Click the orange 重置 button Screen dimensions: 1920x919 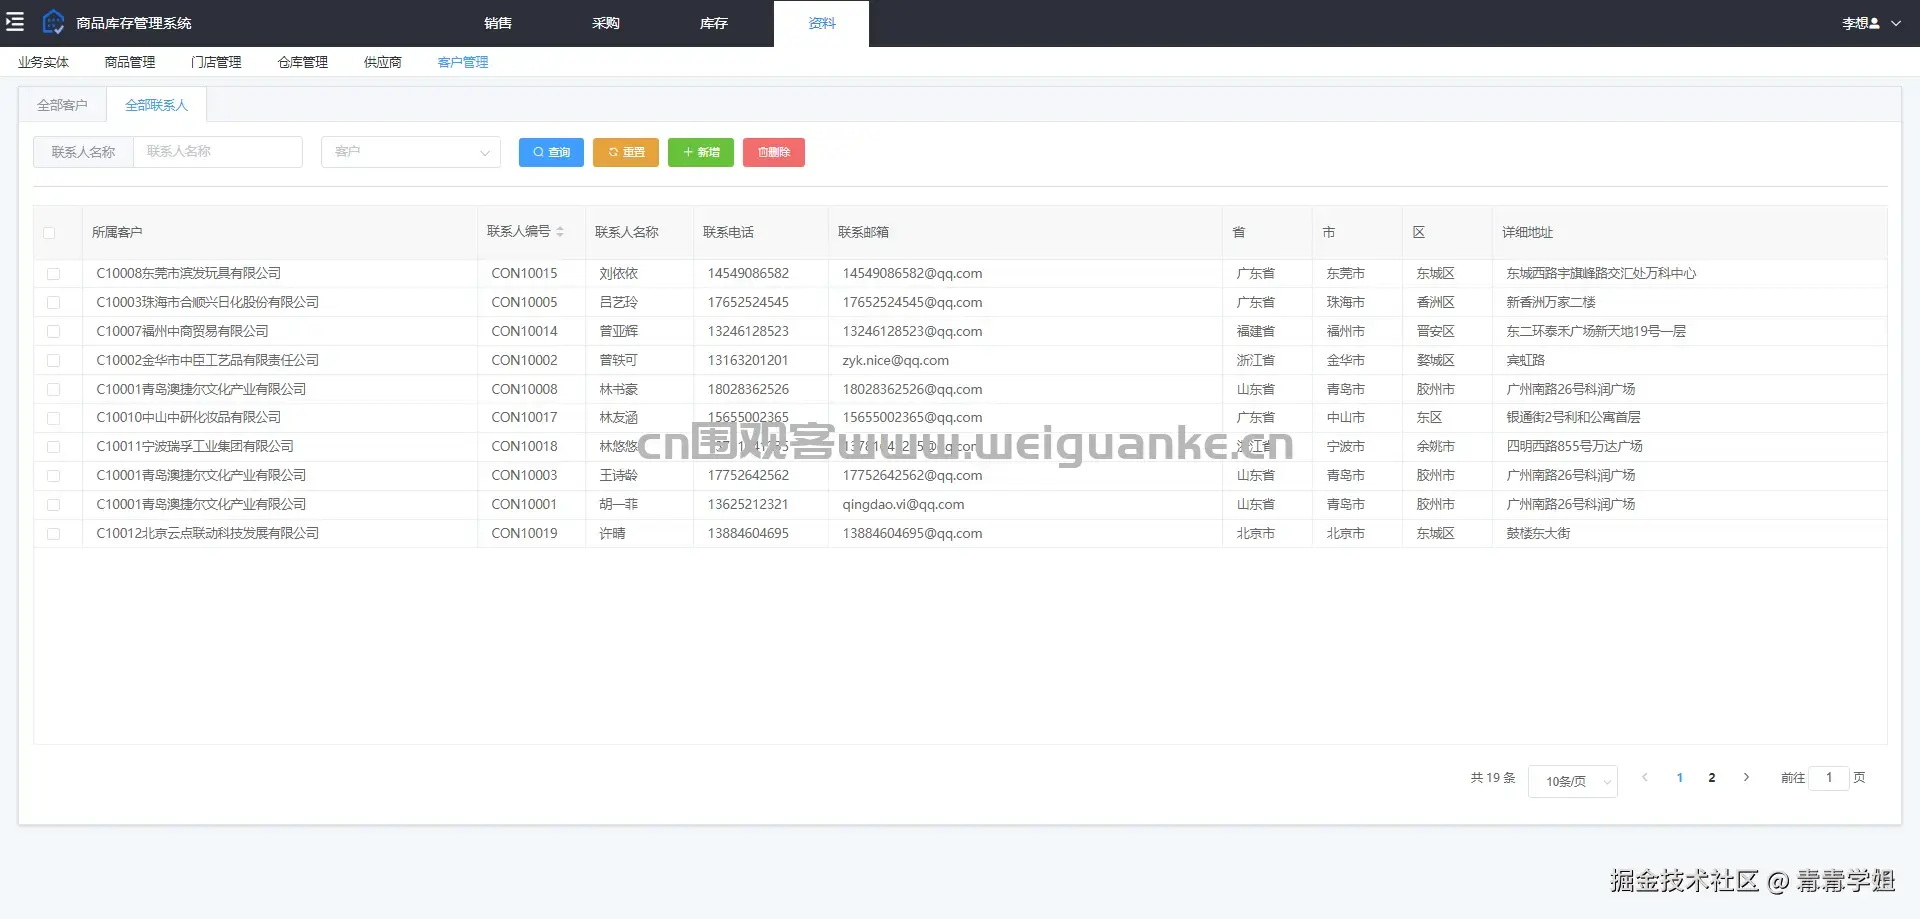tap(626, 152)
